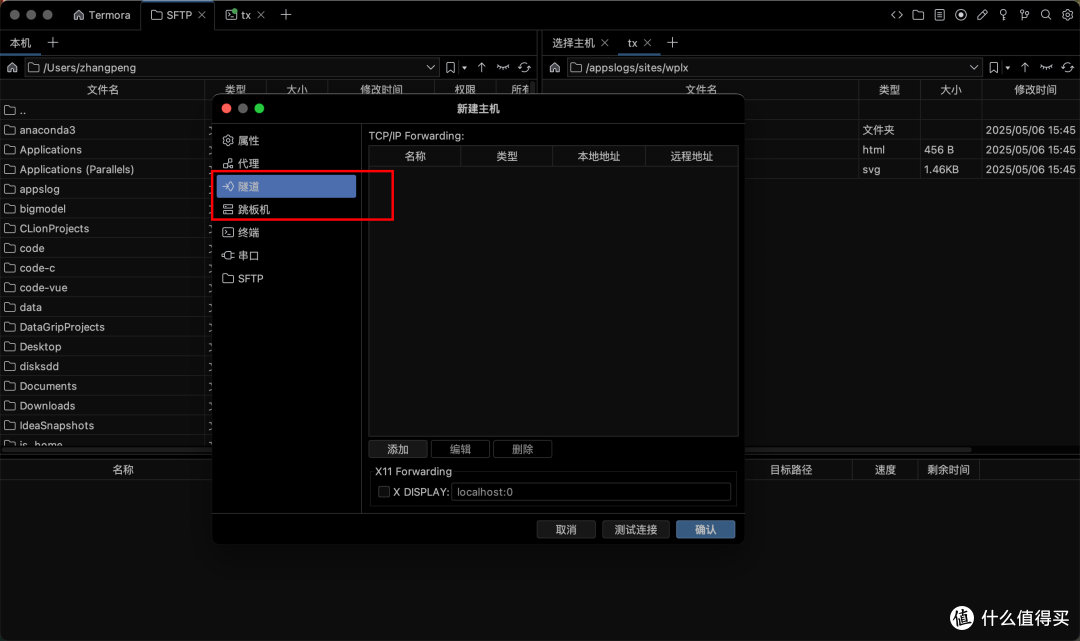This screenshot has width=1080, height=641.
Task: Open 属性 section in new host dialog
Action: 287,140
